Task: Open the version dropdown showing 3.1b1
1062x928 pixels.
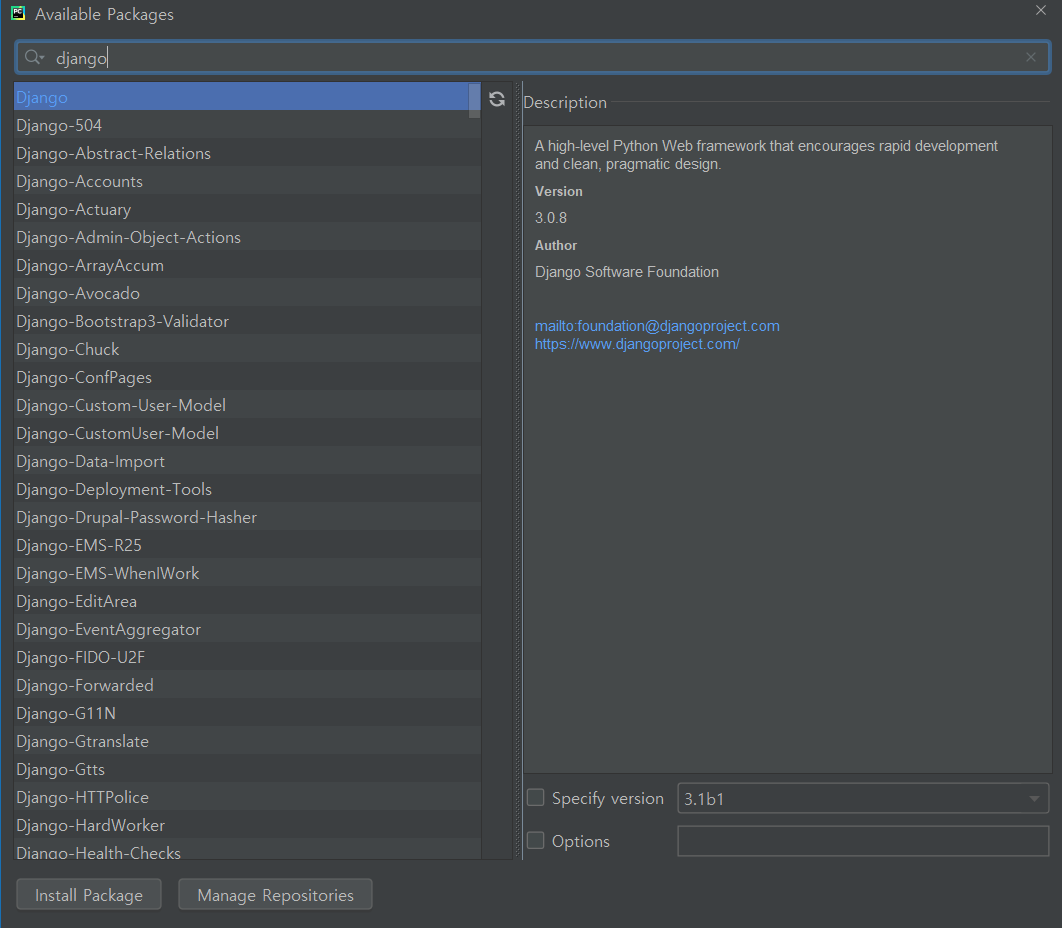Action: 863,799
